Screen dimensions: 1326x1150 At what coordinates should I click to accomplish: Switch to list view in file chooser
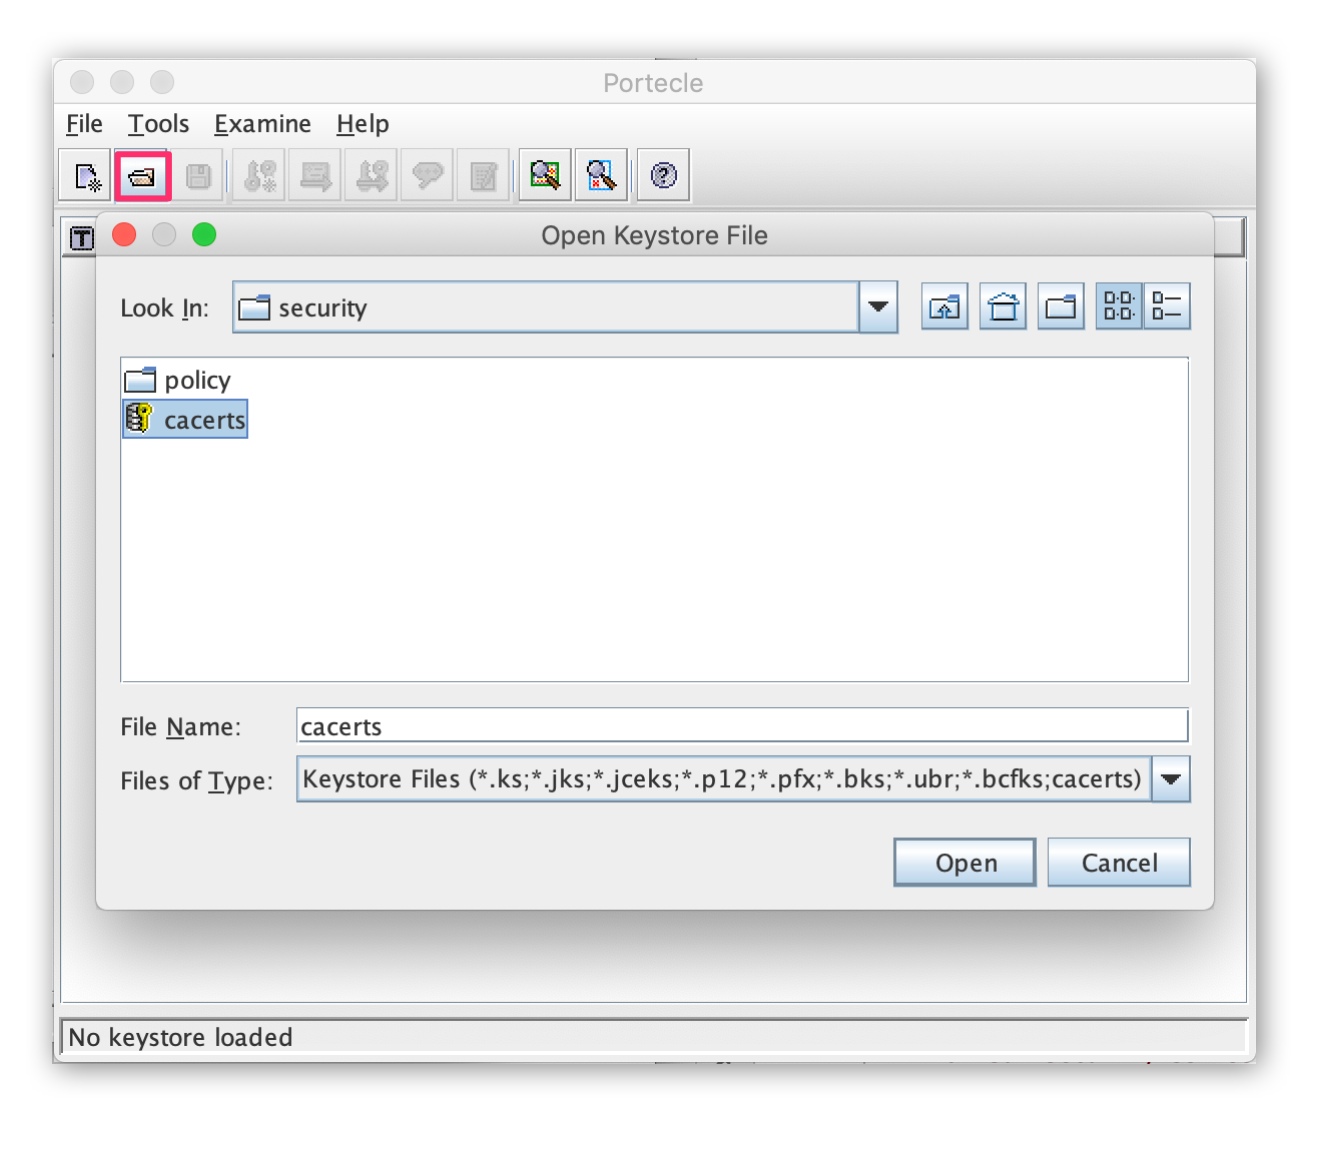click(x=1119, y=307)
